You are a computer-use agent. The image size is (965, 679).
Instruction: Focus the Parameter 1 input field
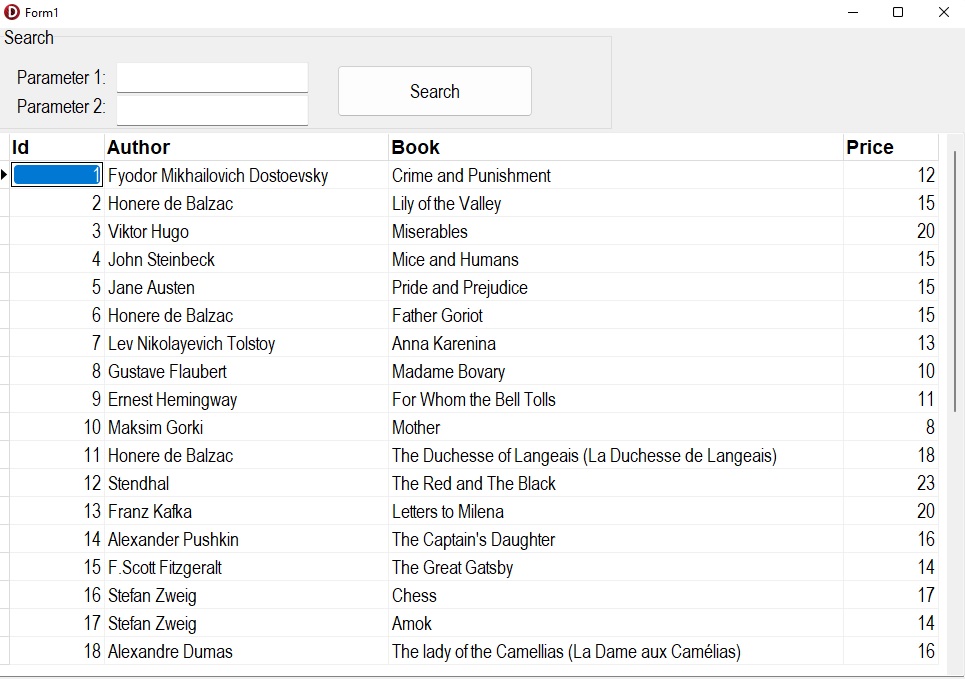[x=212, y=78]
